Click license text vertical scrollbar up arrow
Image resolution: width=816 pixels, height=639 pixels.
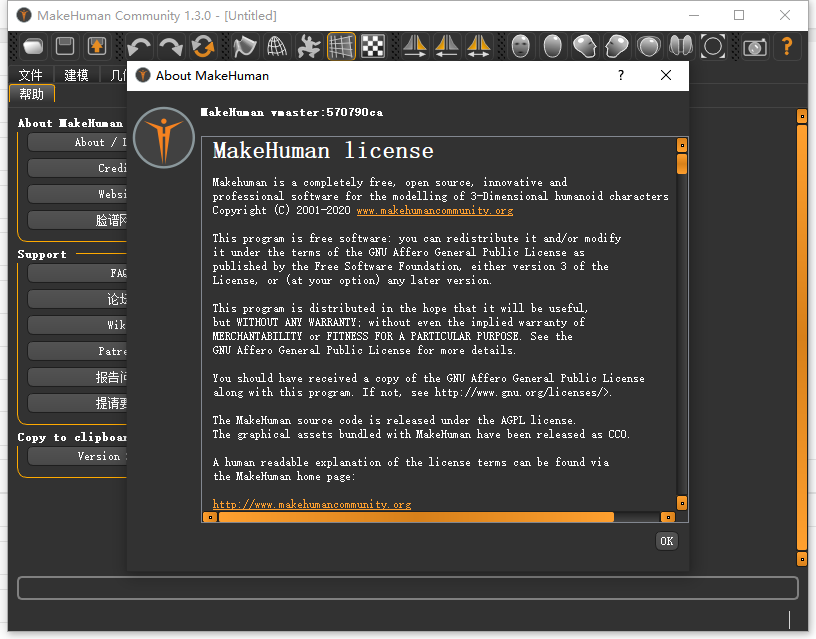coord(682,145)
